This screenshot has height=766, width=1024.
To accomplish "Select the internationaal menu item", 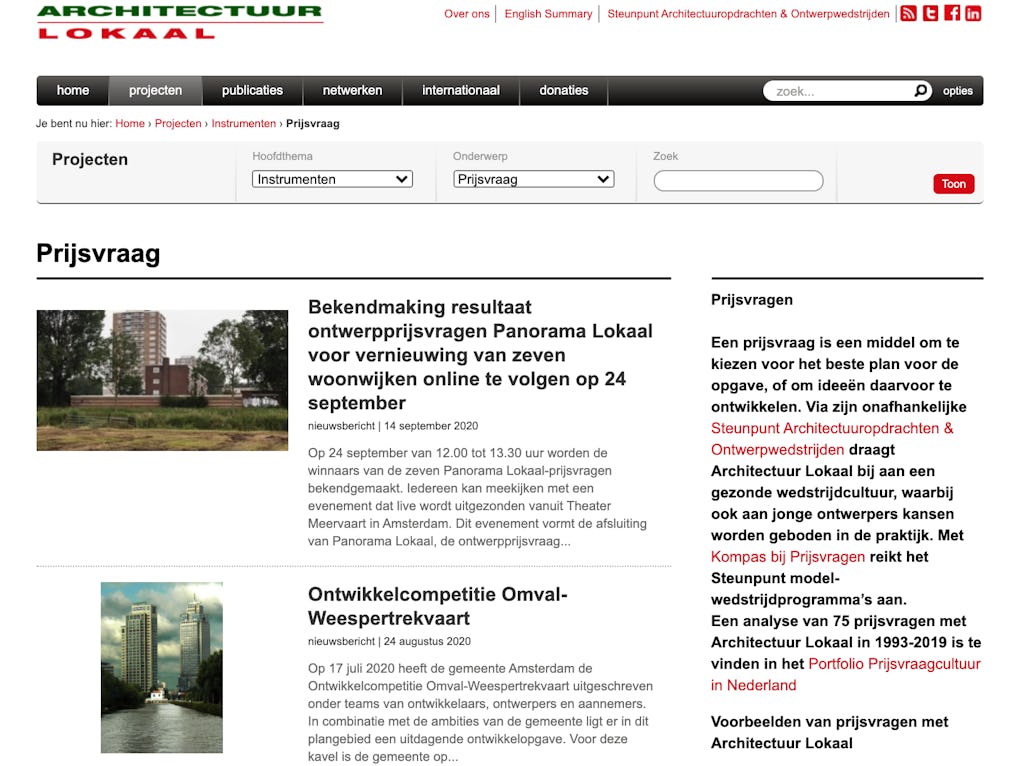I will (460, 91).
